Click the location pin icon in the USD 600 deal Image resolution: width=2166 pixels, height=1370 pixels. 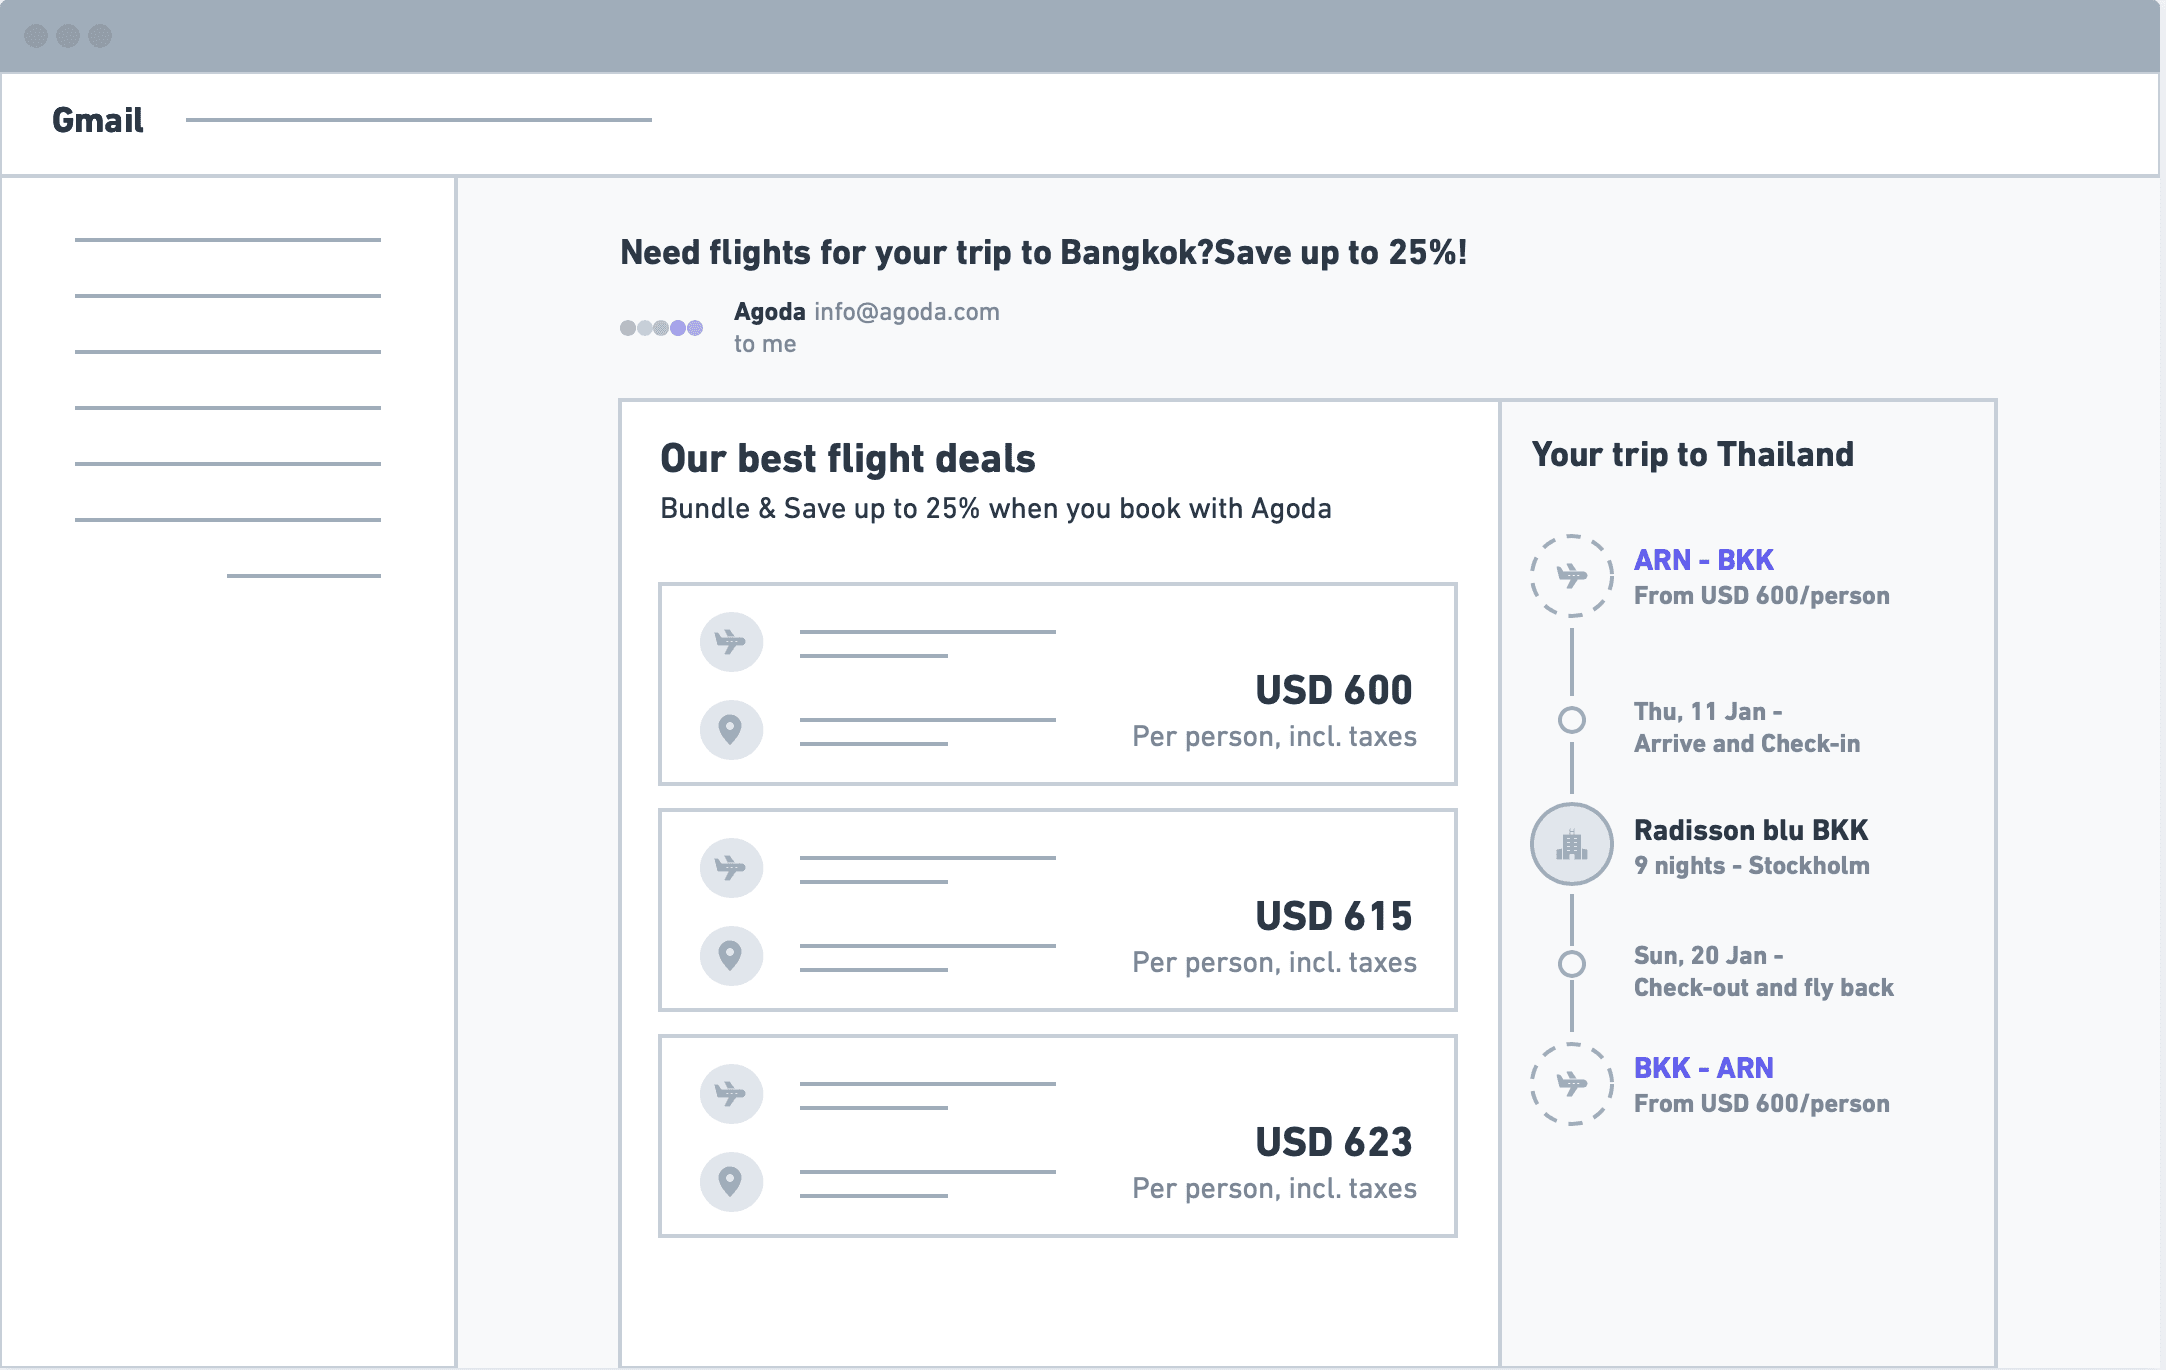(x=731, y=730)
